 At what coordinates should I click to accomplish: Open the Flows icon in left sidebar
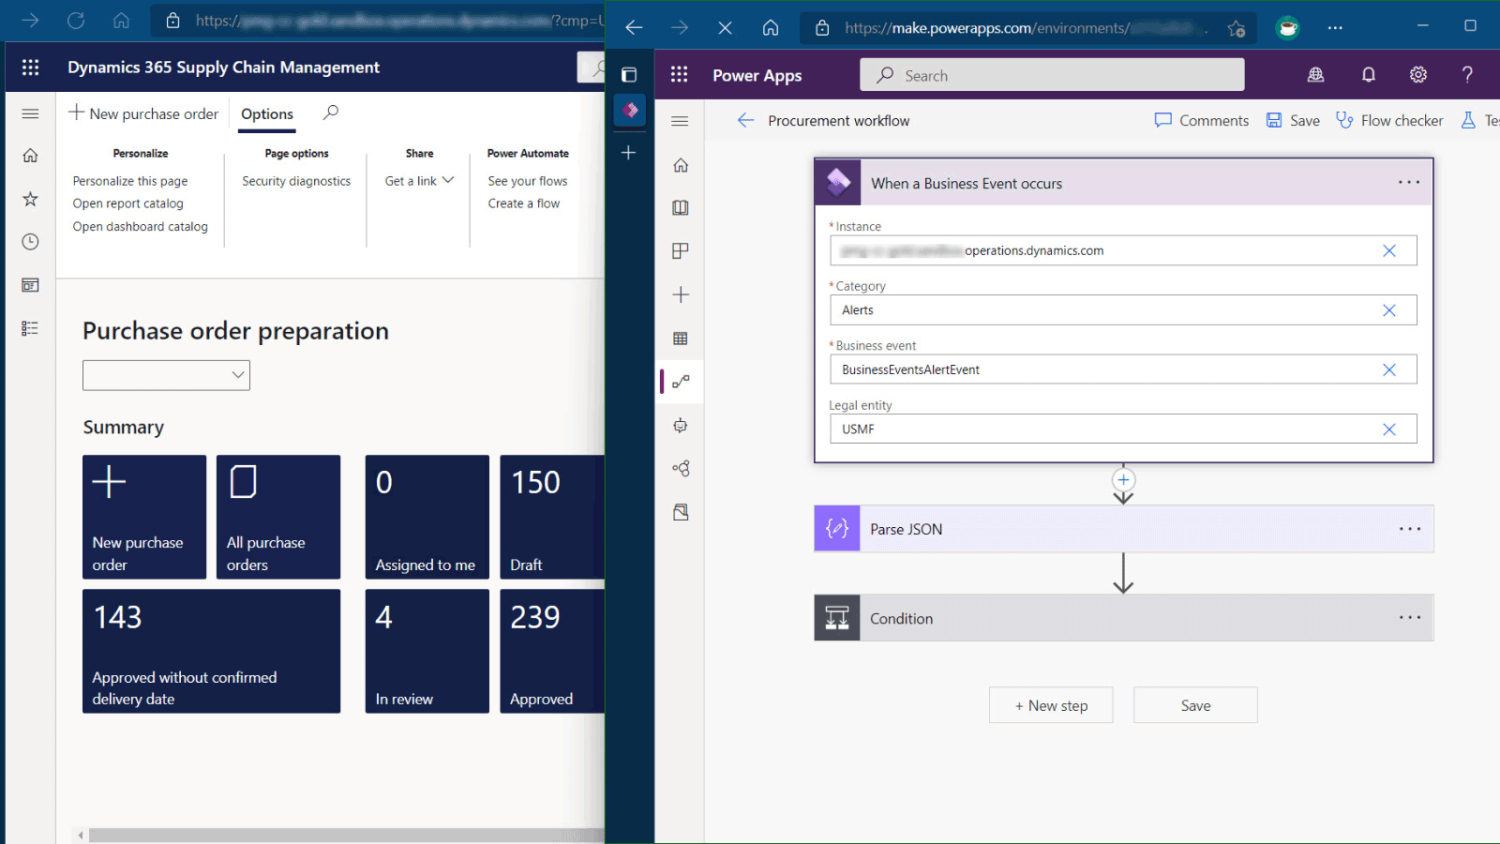pyautogui.click(x=681, y=382)
